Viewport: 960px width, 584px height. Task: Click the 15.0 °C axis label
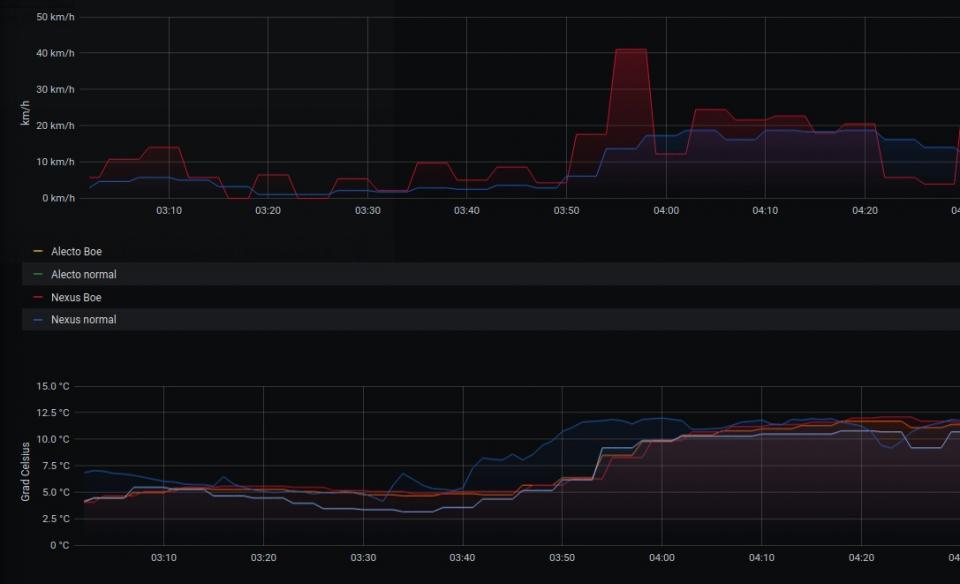[52, 386]
